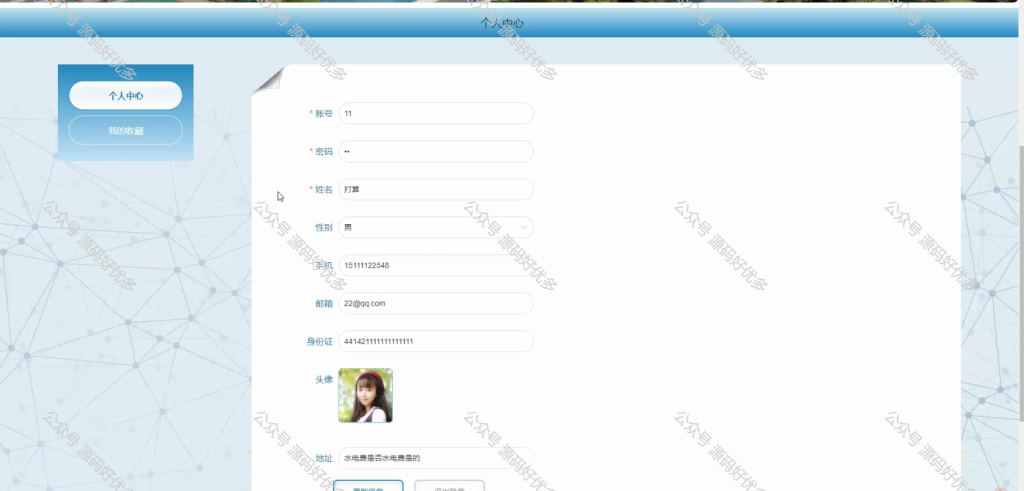Click the 头像 label text
The height and width of the screenshot is (491, 1024).
324,379
